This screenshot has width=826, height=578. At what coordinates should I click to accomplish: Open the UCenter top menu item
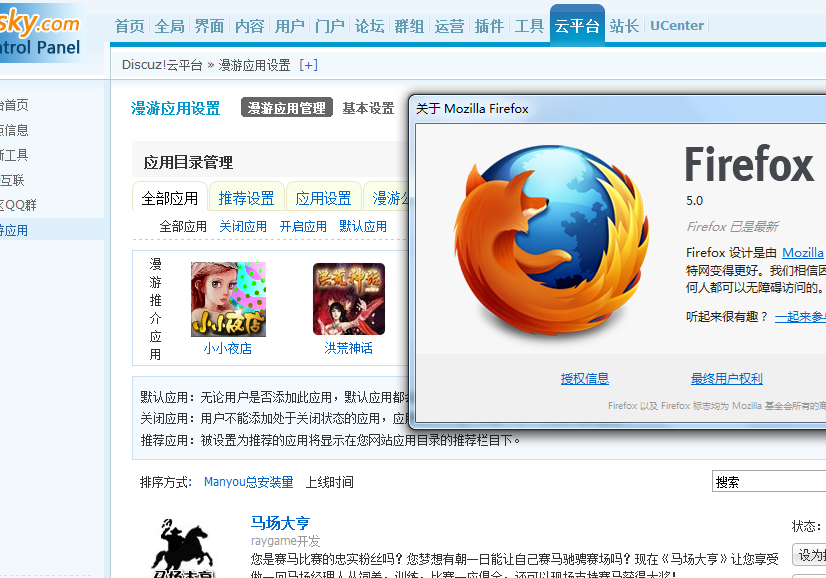(677, 26)
